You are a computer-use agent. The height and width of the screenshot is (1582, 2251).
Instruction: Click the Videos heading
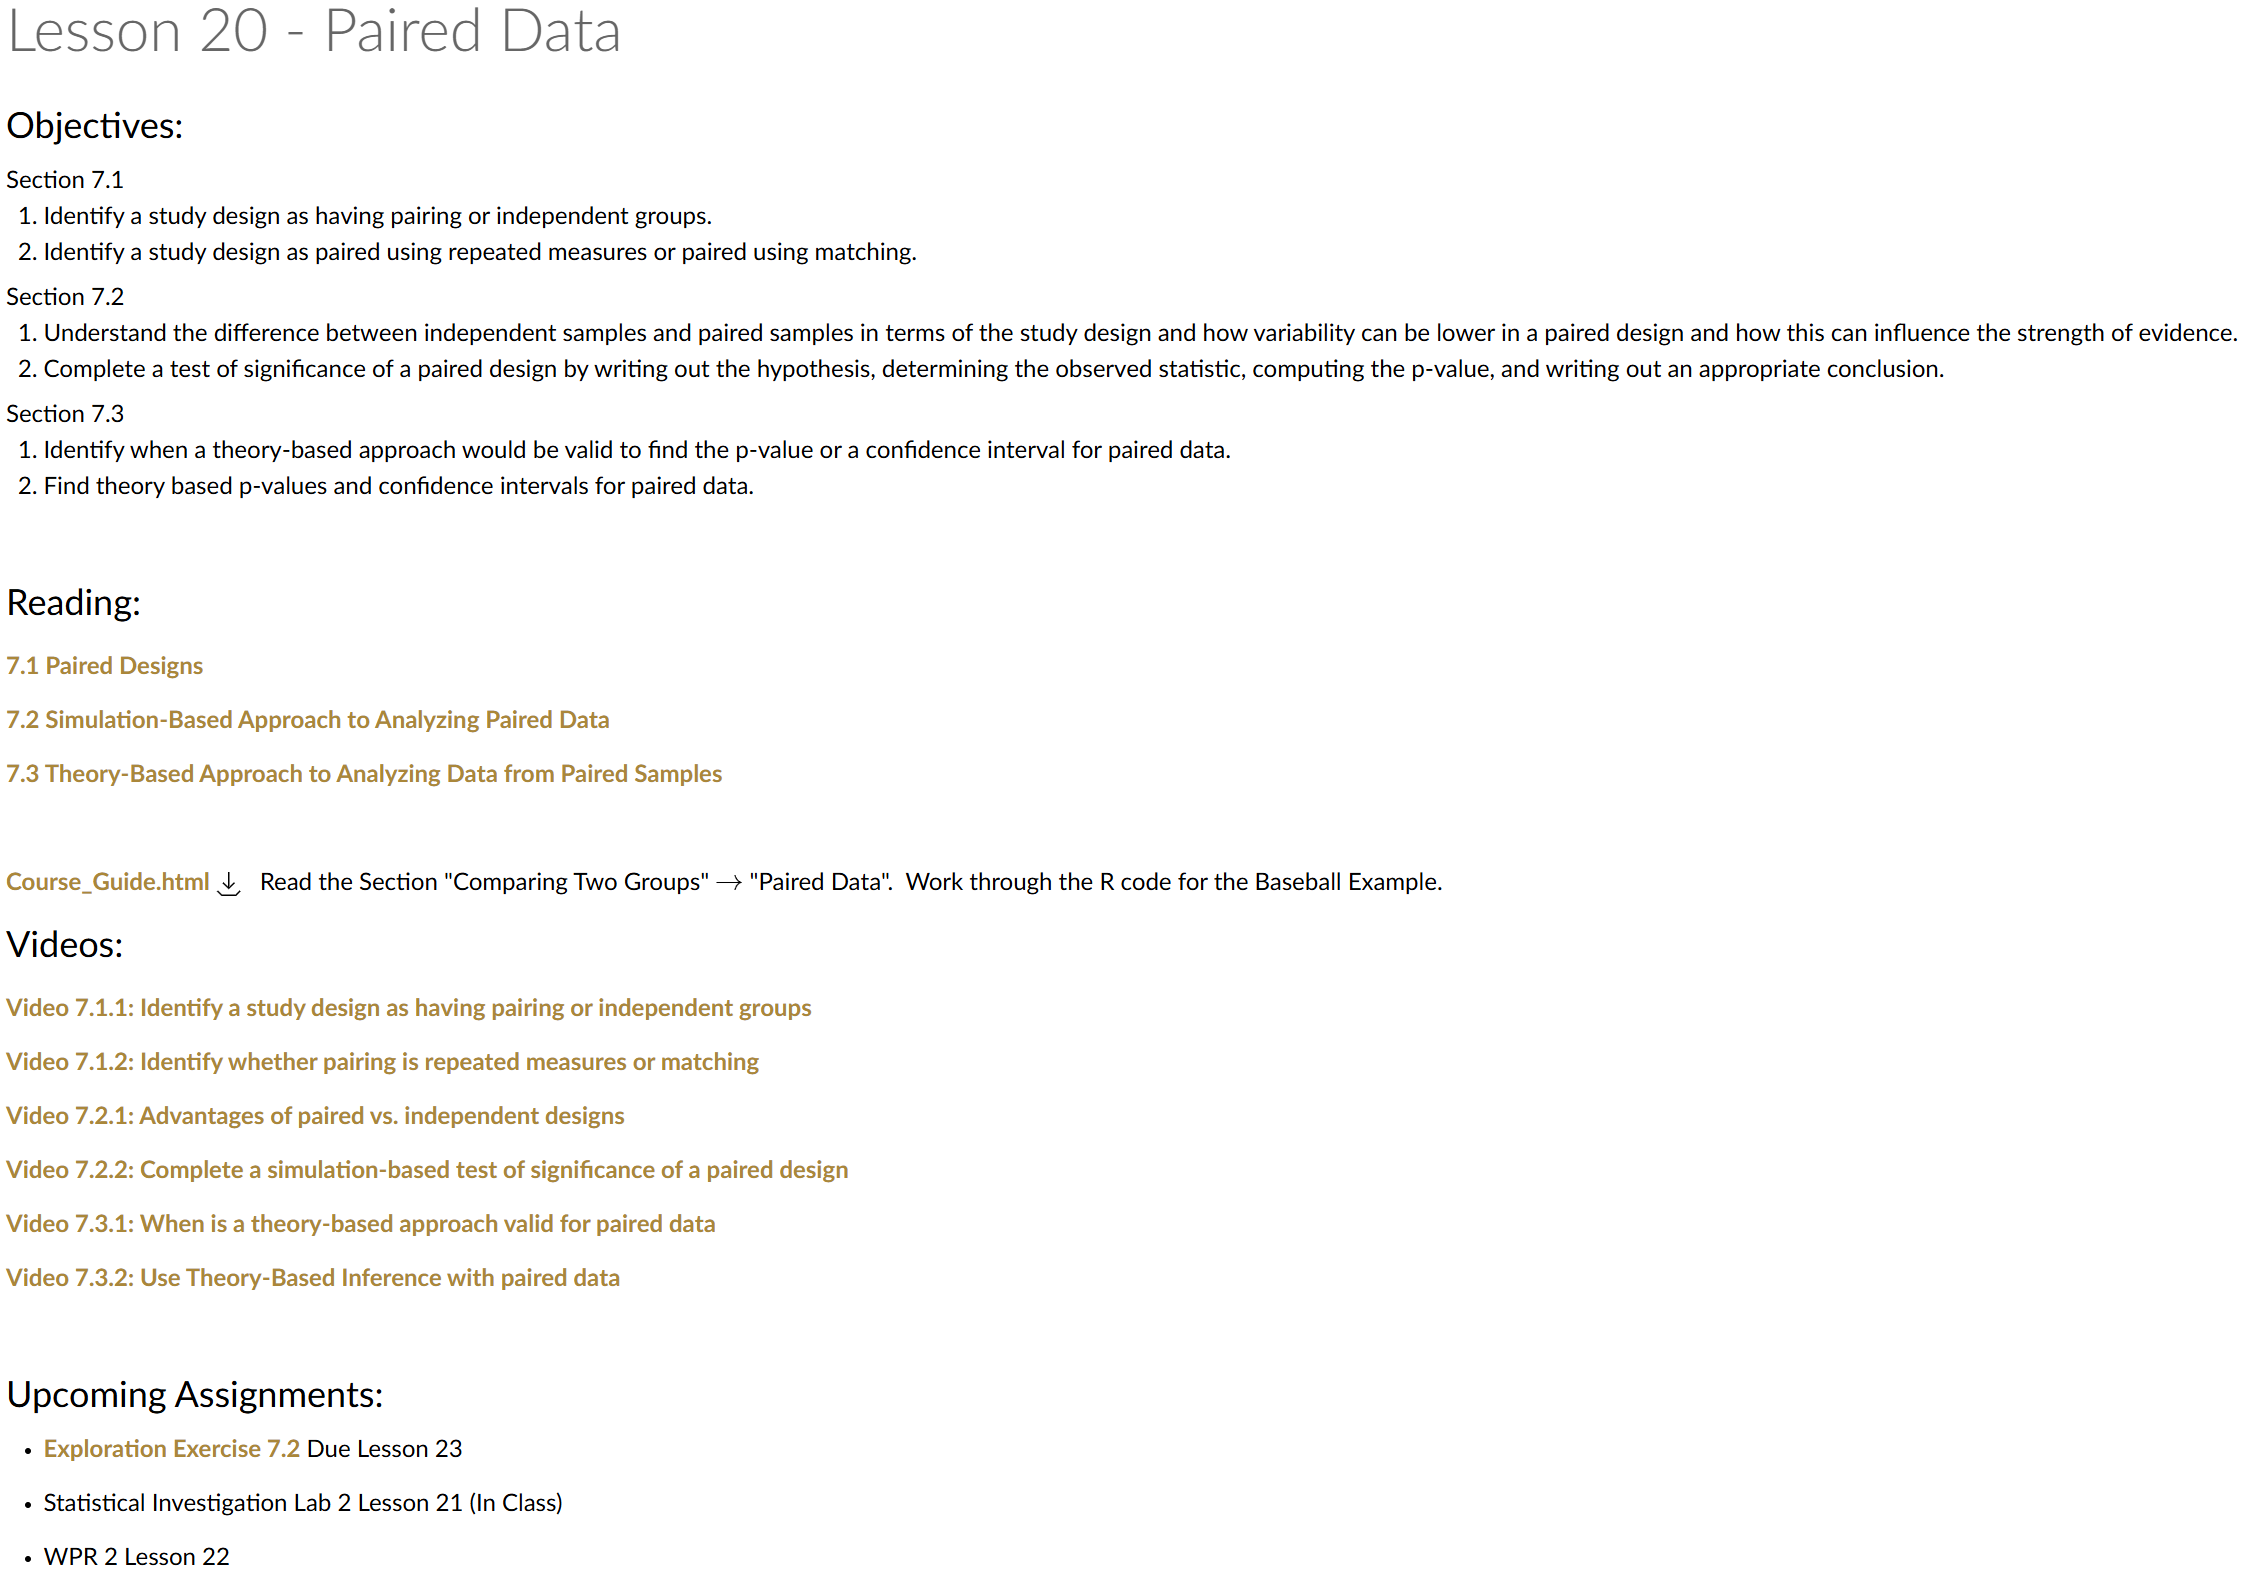pos(65,945)
